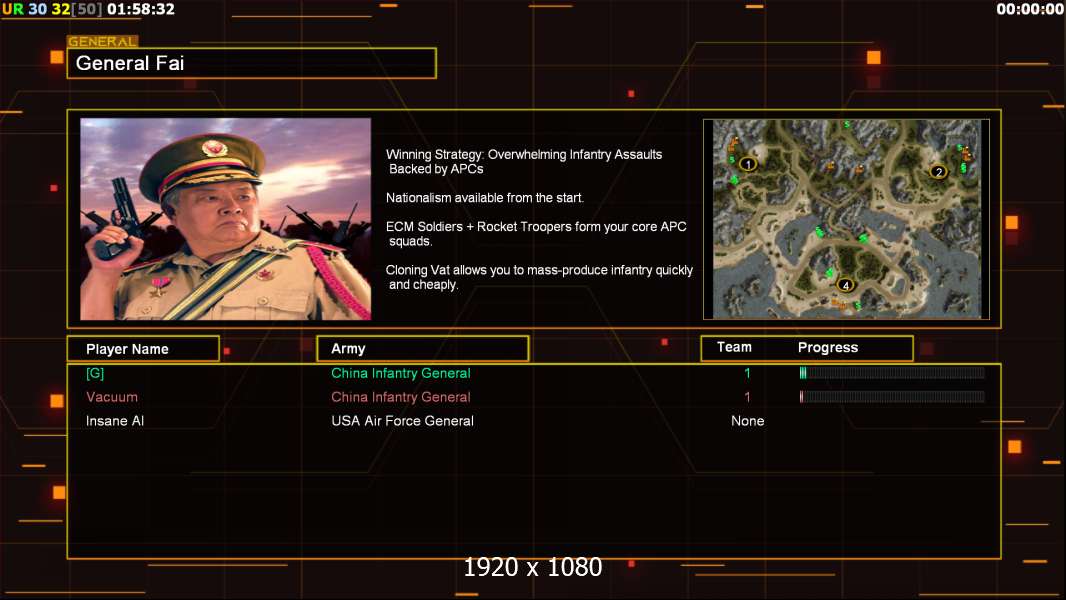Click the General Fai portrait image
Image resolution: width=1066 pixels, height=600 pixels.
226,219
